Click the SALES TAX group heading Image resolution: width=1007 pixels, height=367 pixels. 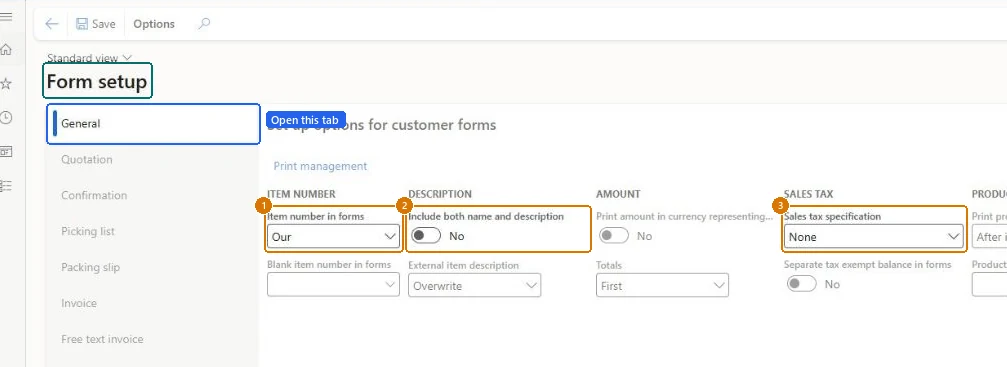pos(809,194)
